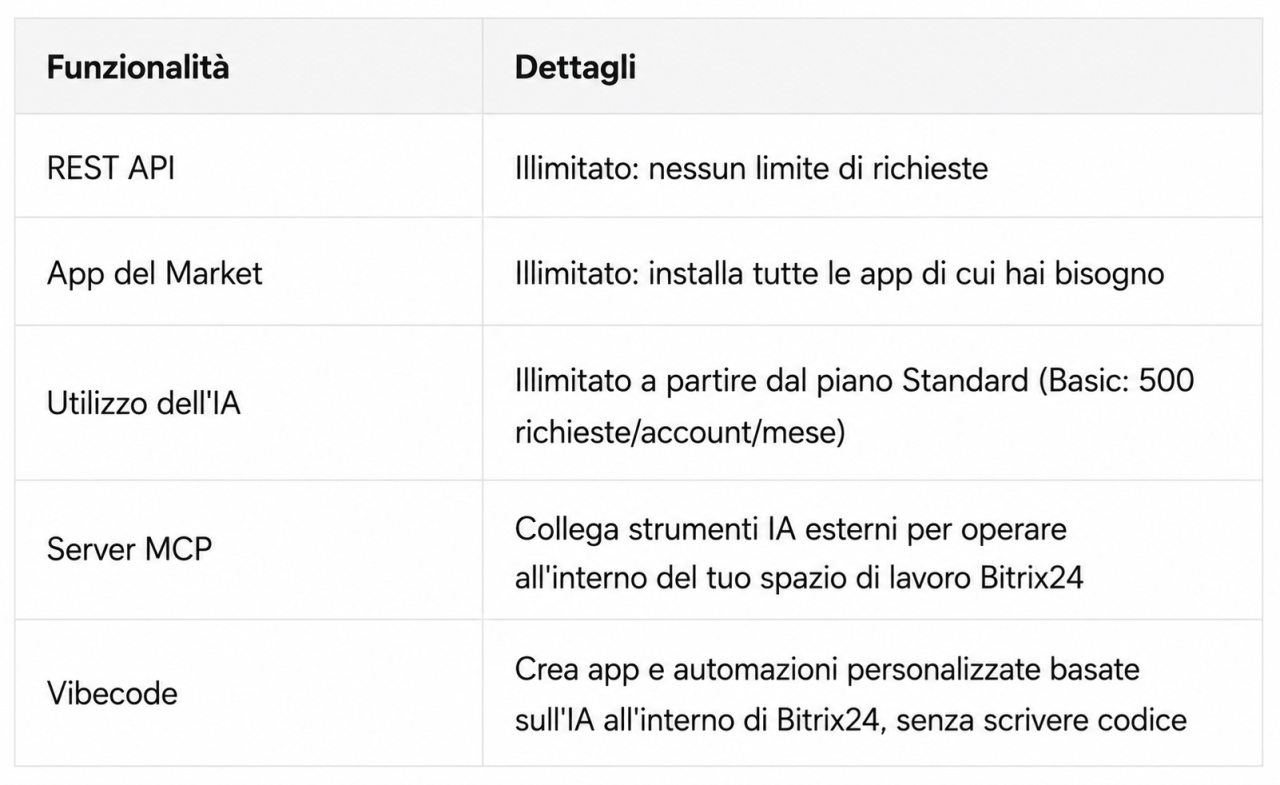Click 'Illimitato: nessun limite di richieste' text
The height and width of the screenshot is (785, 1280).
[x=751, y=167]
